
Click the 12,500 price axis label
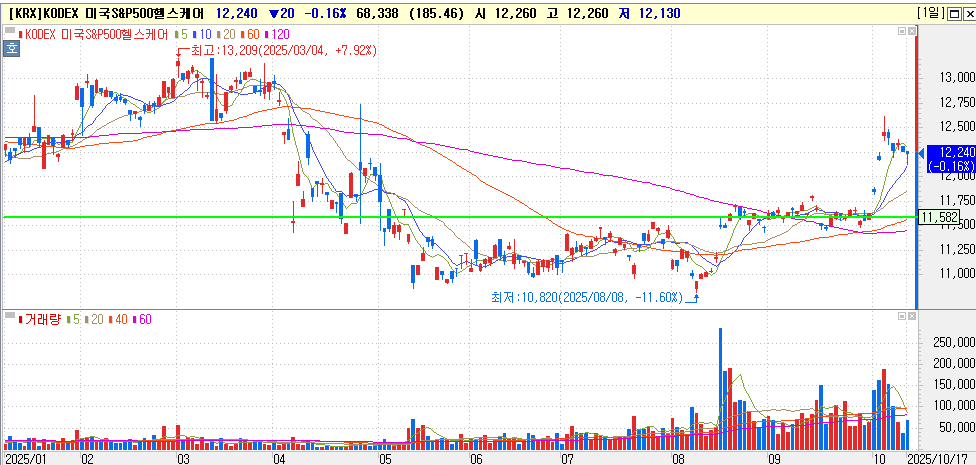click(957, 126)
